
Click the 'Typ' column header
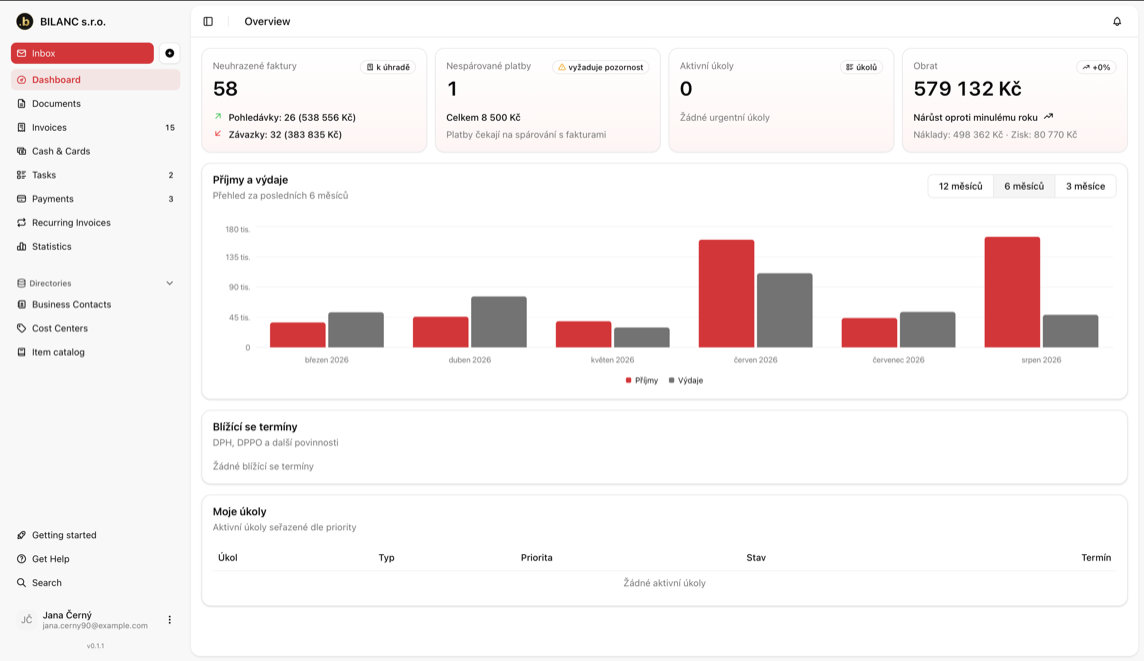386,557
